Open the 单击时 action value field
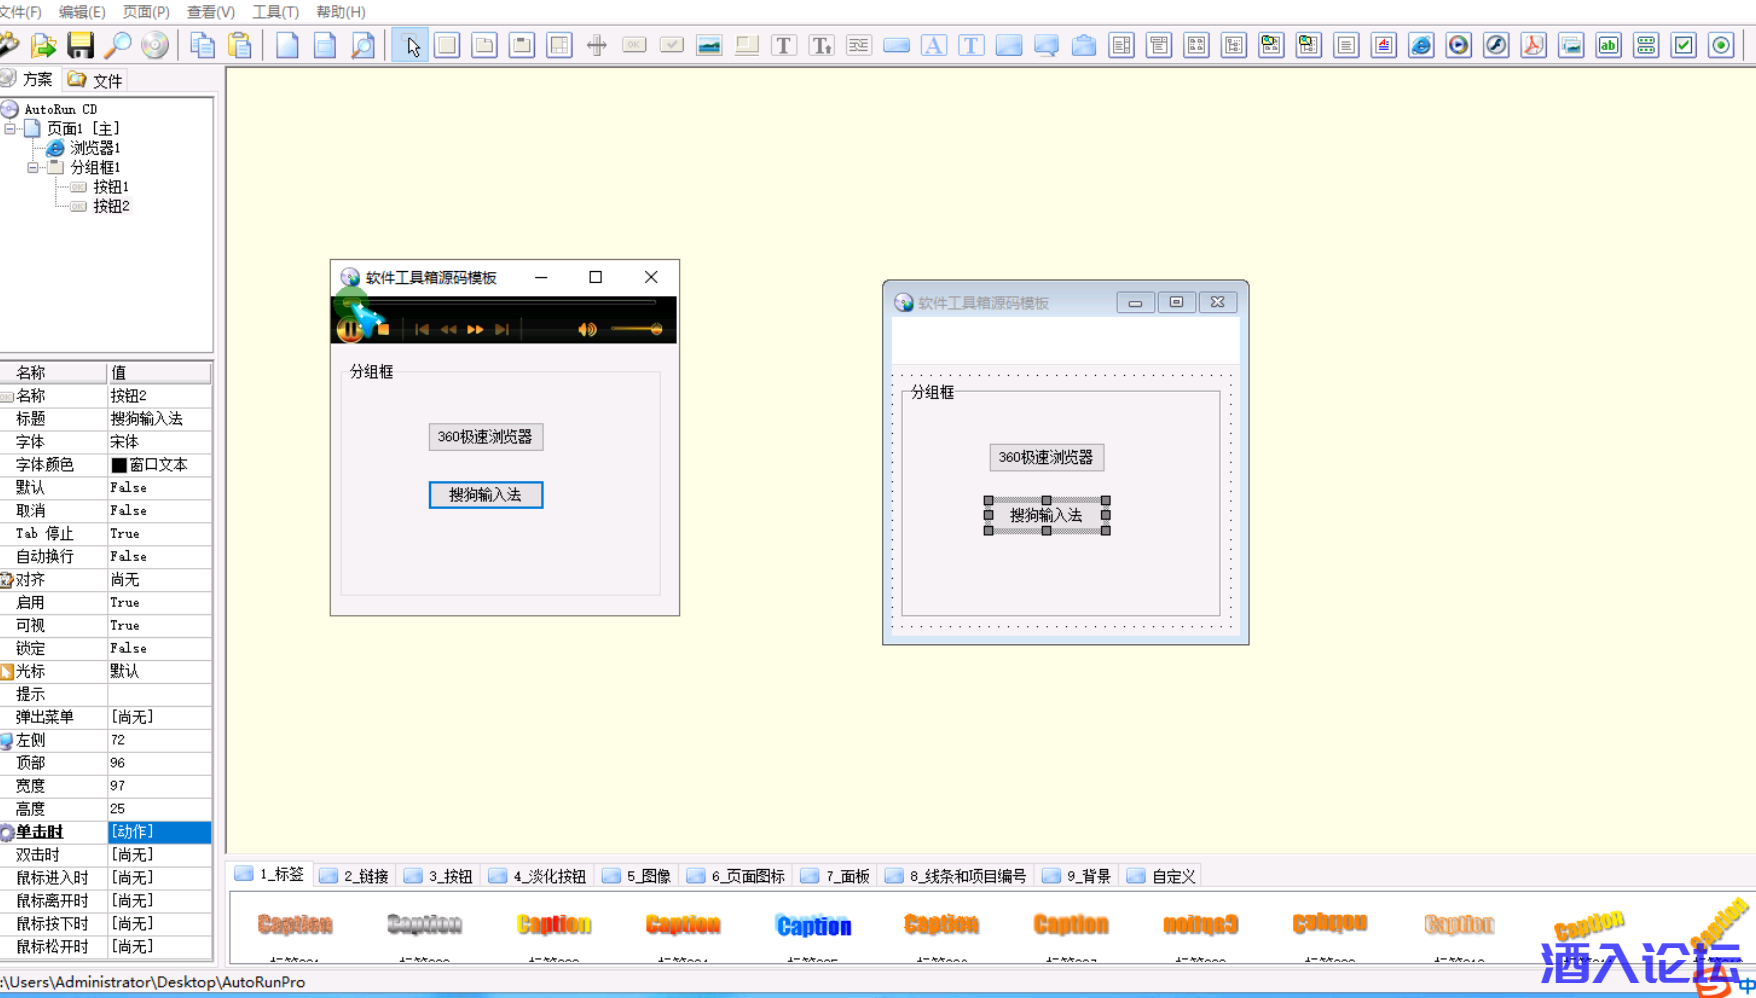 [158, 832]
